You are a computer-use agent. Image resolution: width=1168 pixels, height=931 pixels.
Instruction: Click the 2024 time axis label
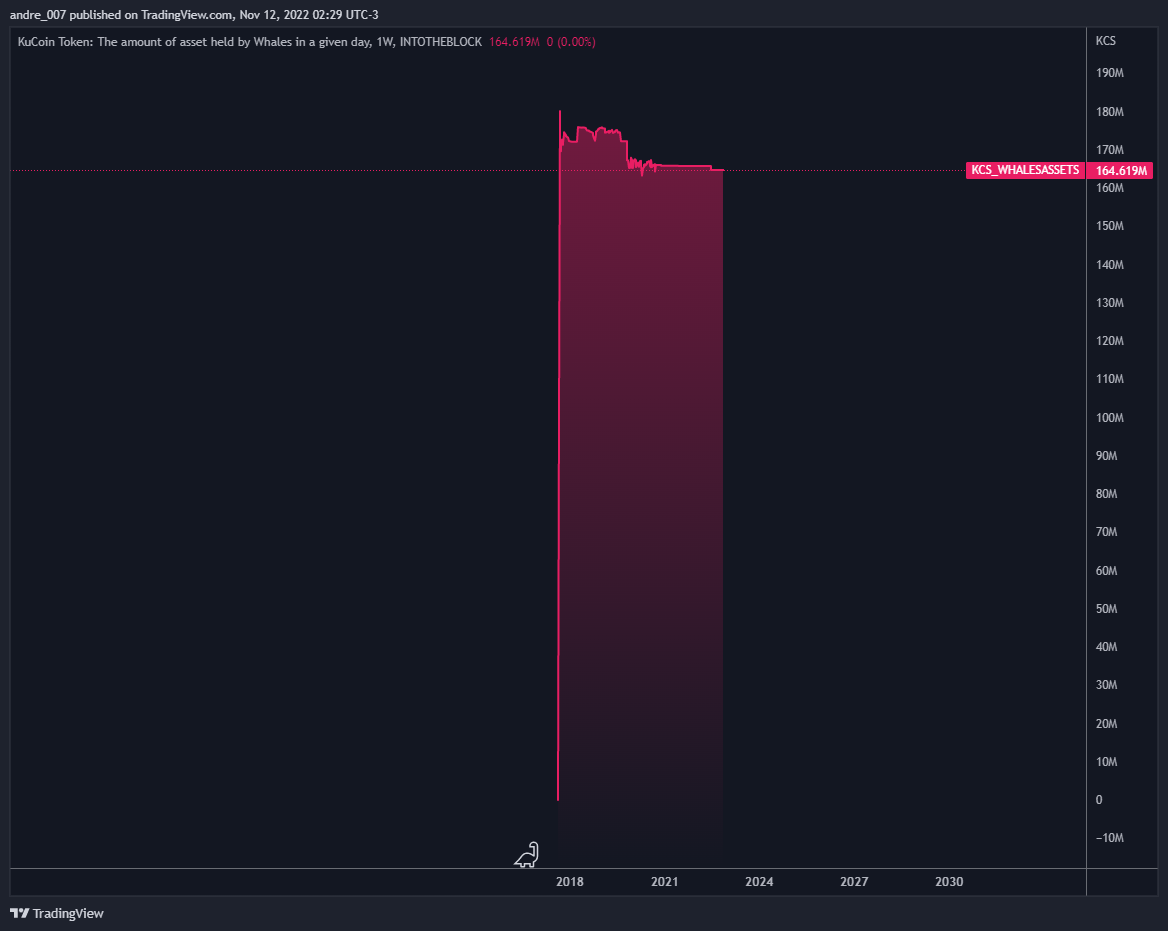759,881
